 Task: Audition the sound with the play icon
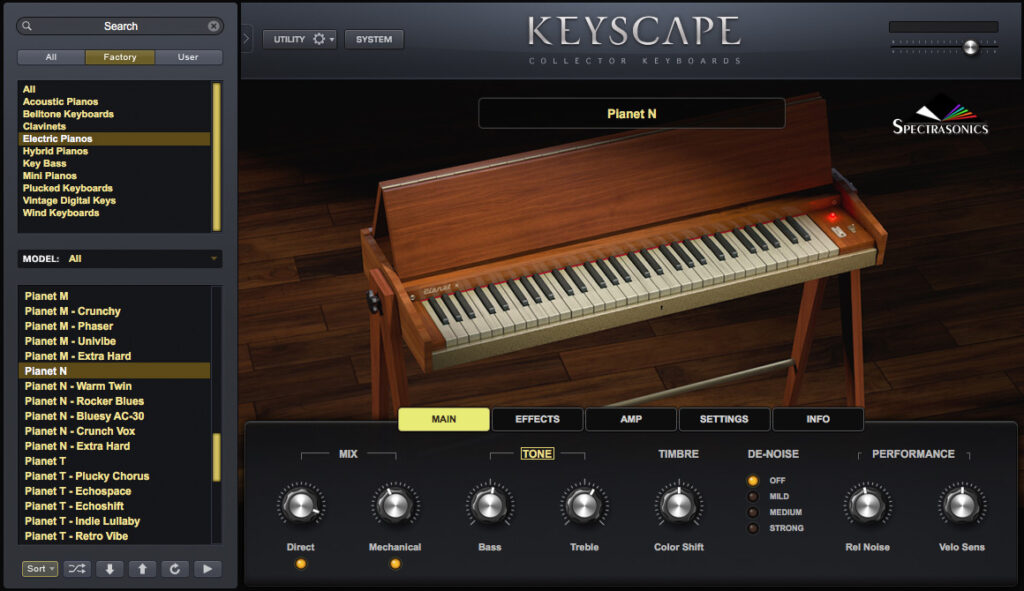(209, 568)
